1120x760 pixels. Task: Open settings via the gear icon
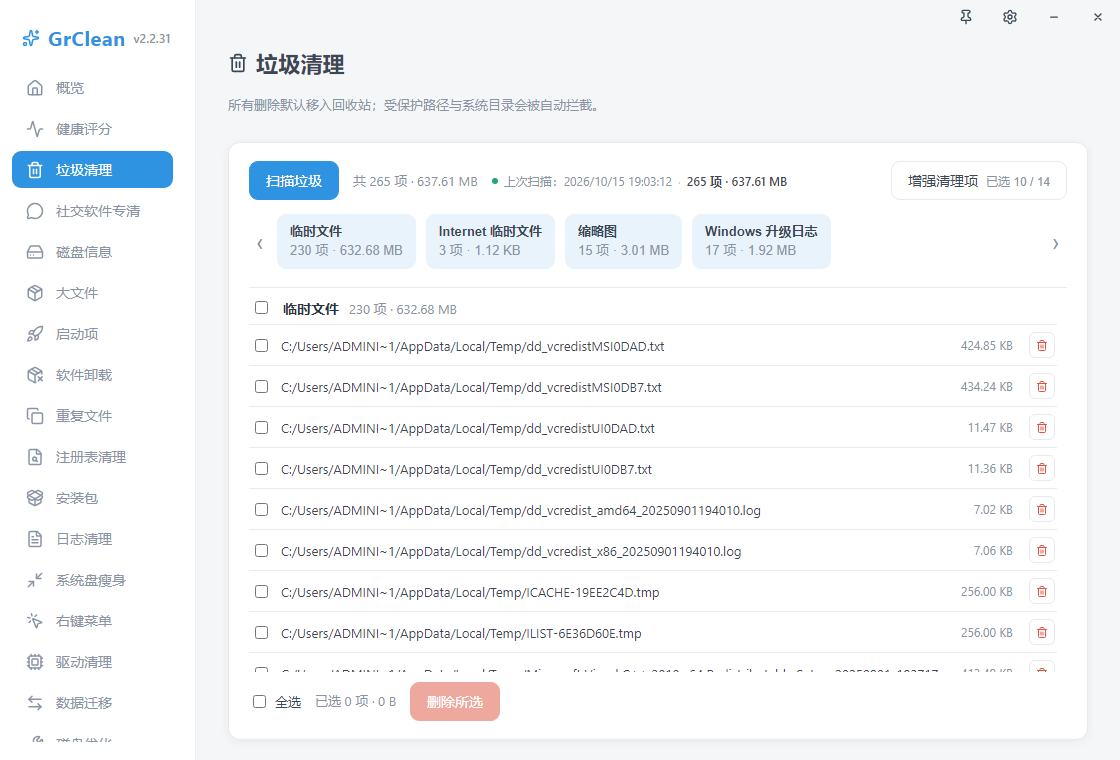pos(1010,17)
